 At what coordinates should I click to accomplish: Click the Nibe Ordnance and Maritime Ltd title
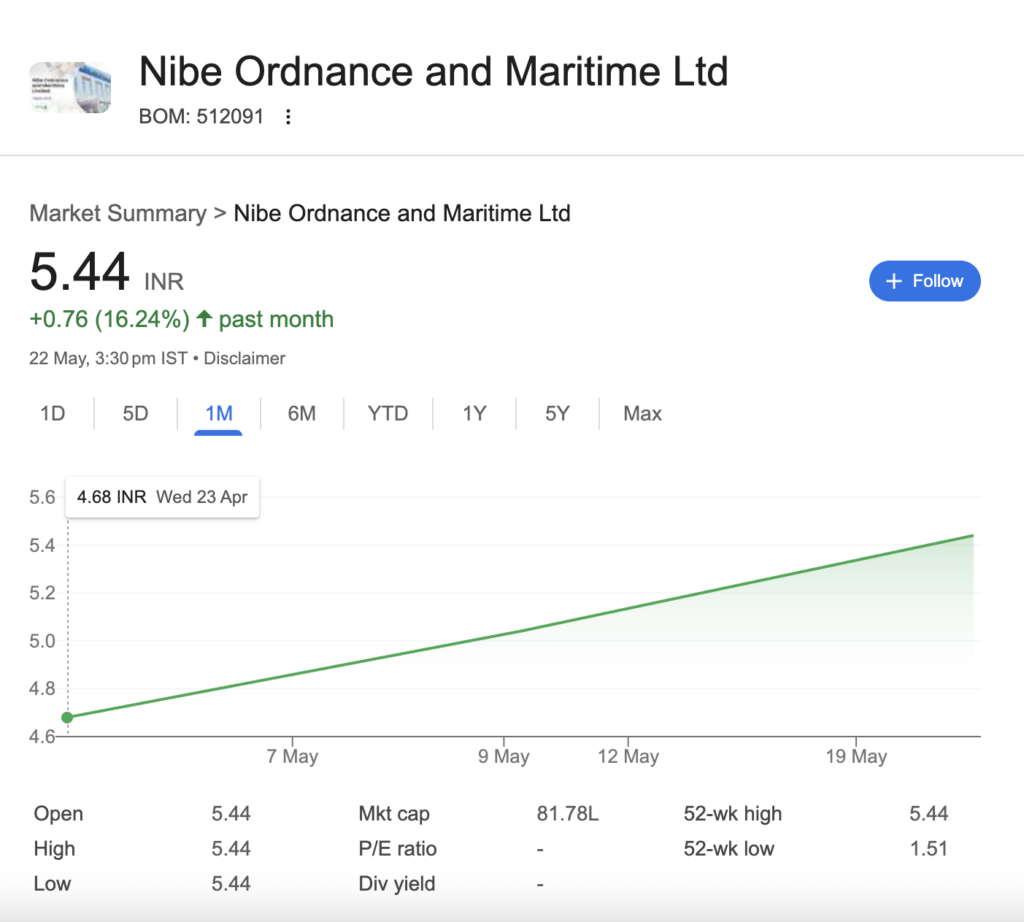(434, 71)
